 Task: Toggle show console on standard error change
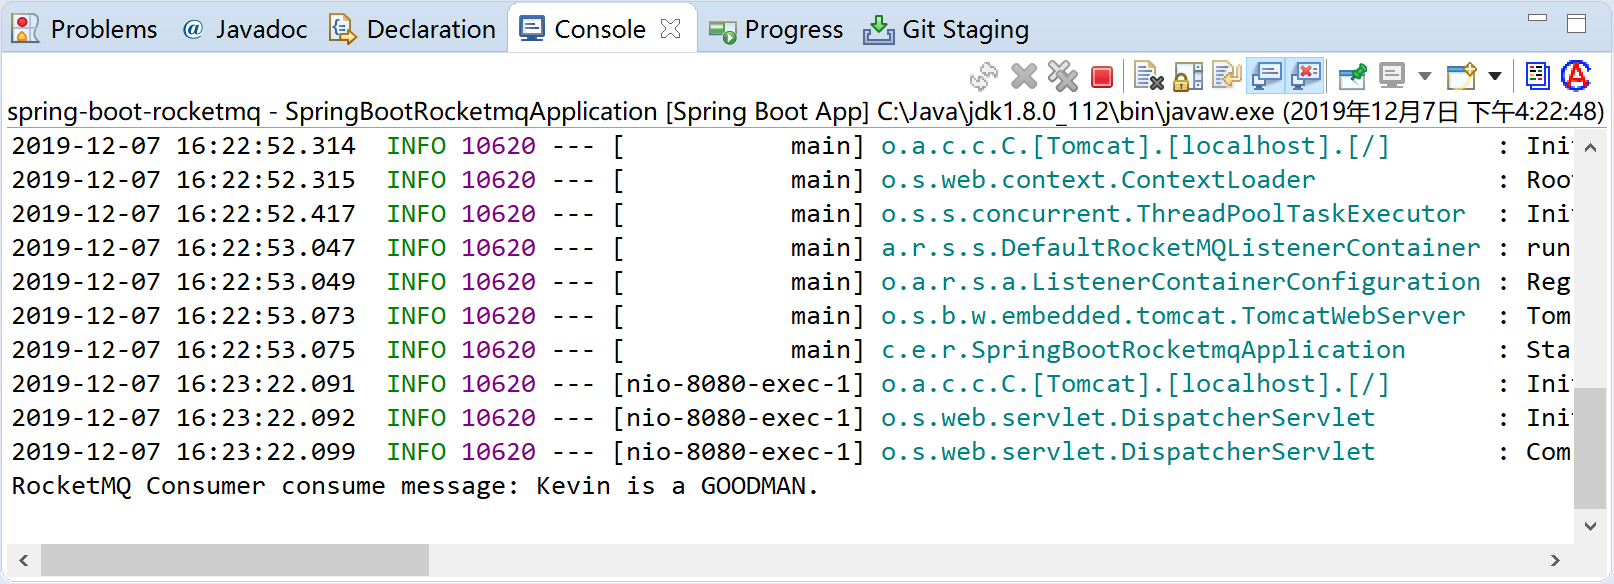(1306, 76)
